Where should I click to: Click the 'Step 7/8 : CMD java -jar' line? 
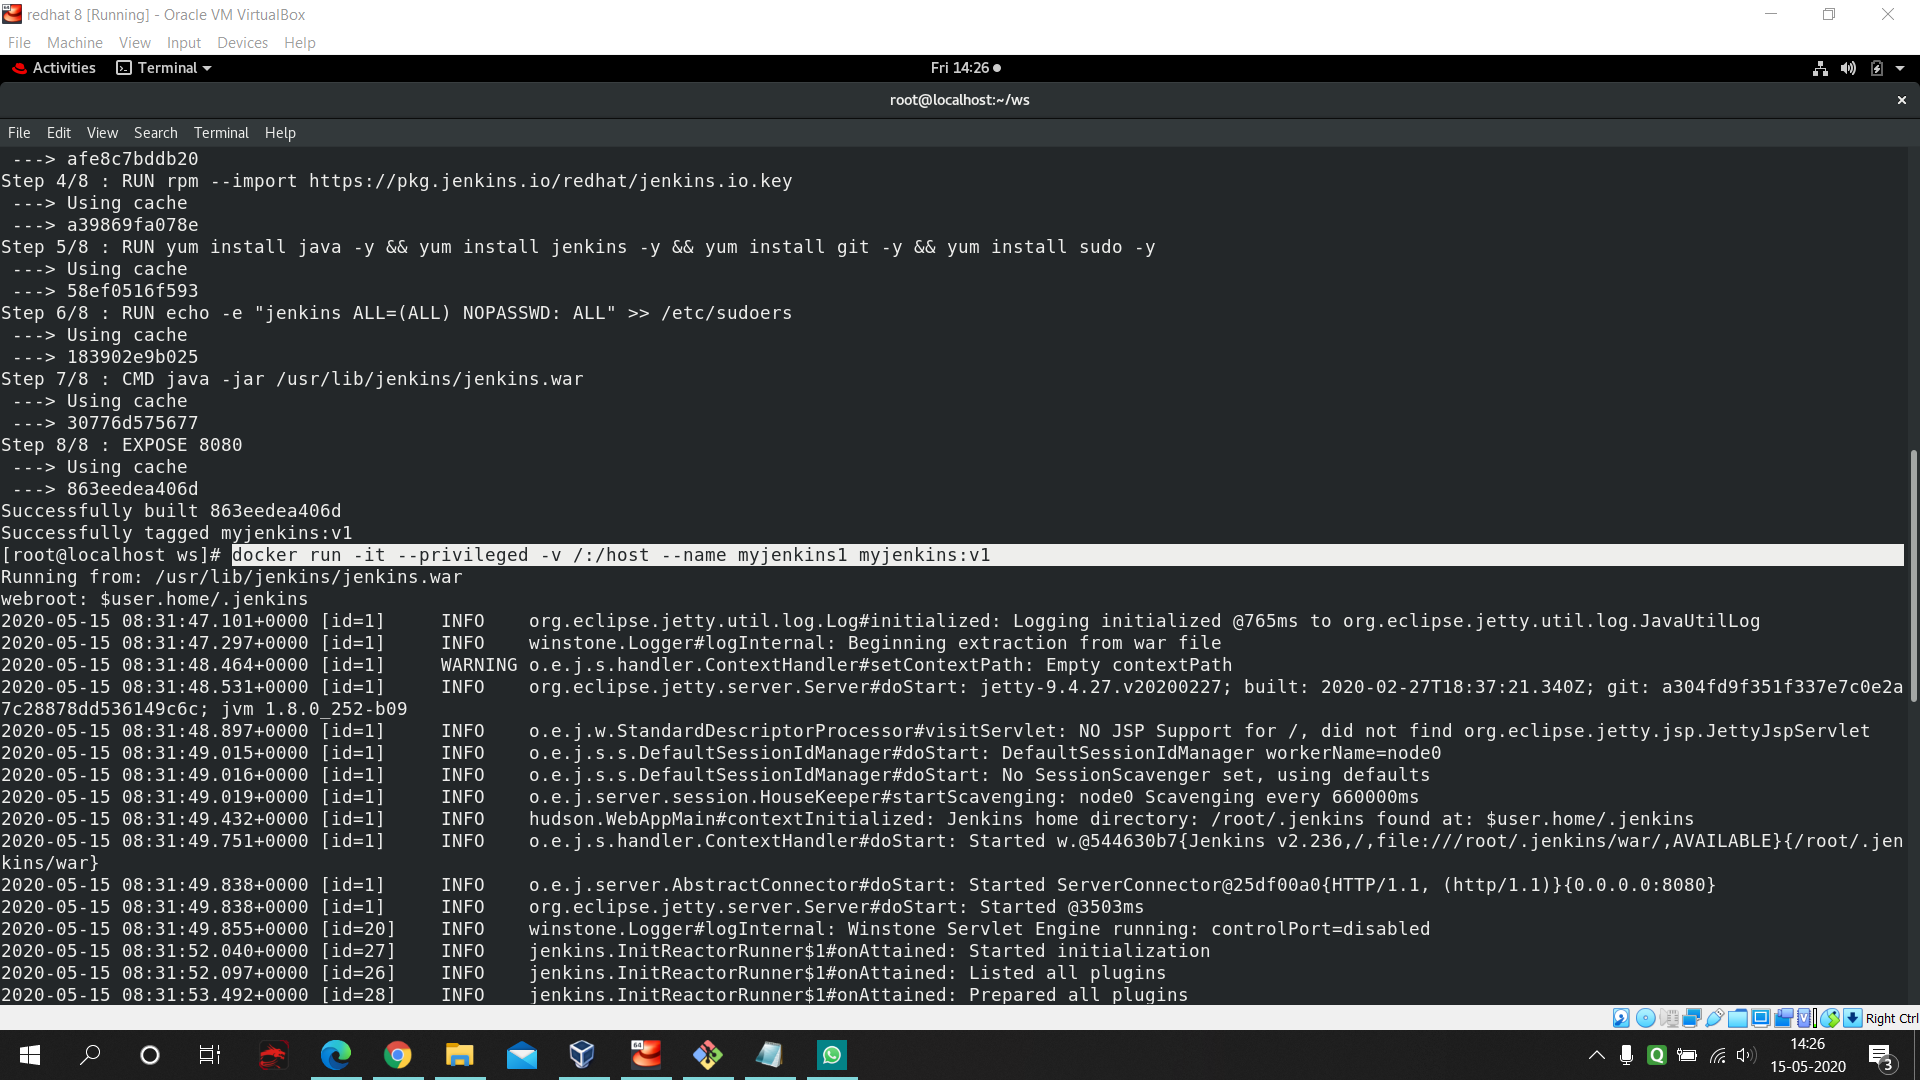pos(292,379)
